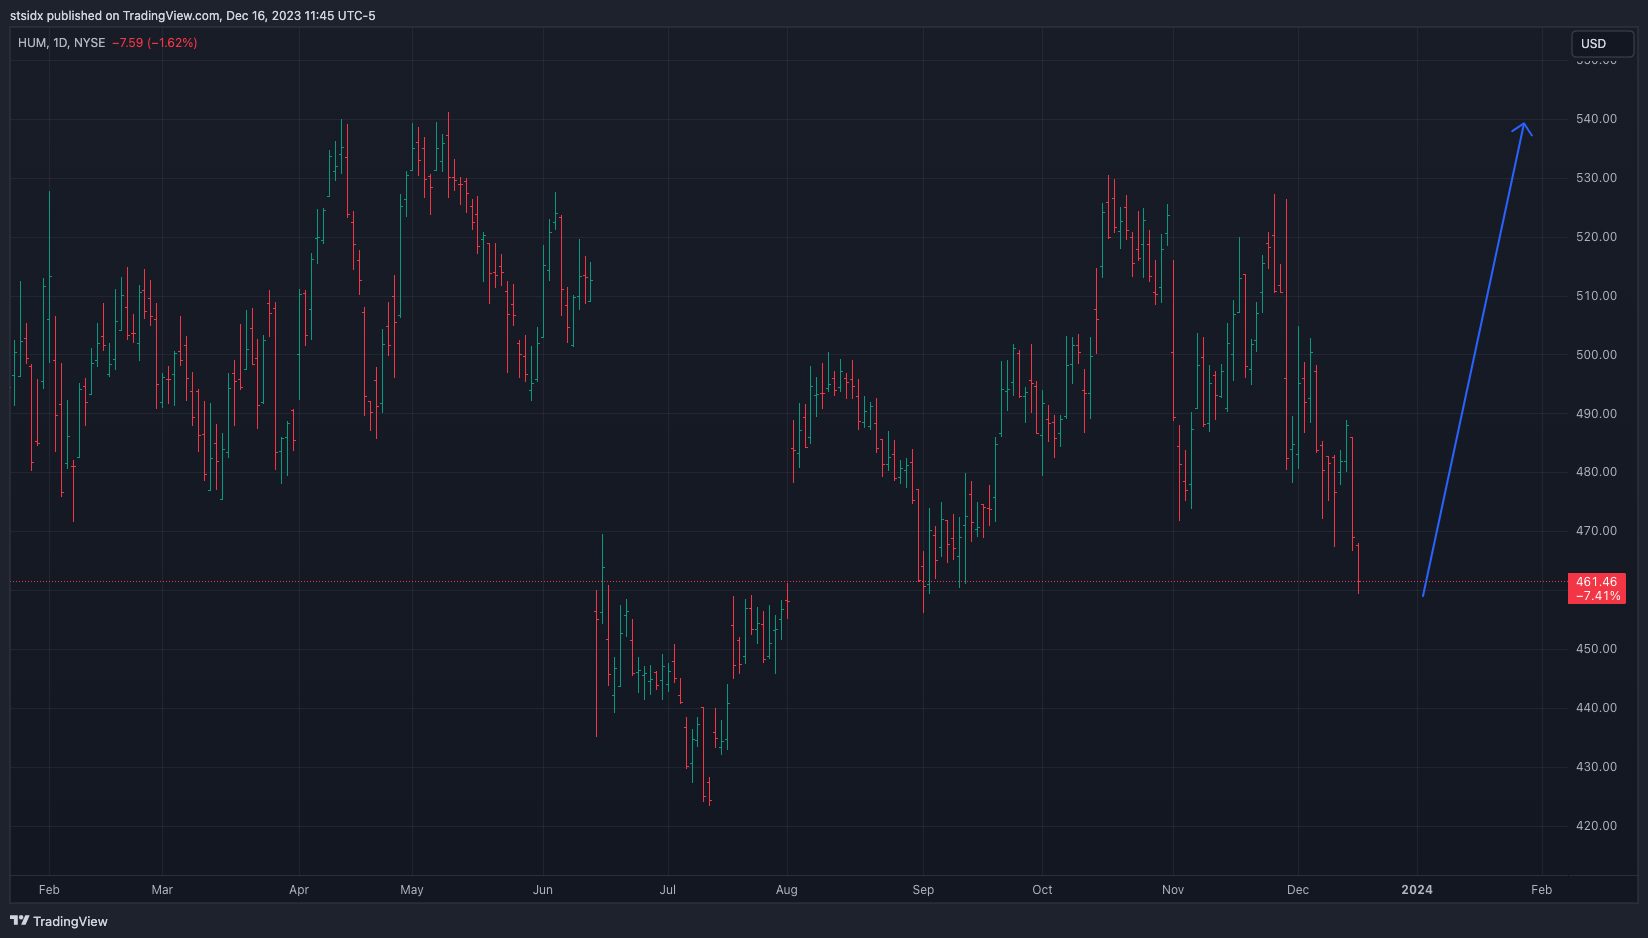Click the Aug label on the time axis
This screenshot has width=1648, height=938.
pyautogui.click(x=787, y=890)
